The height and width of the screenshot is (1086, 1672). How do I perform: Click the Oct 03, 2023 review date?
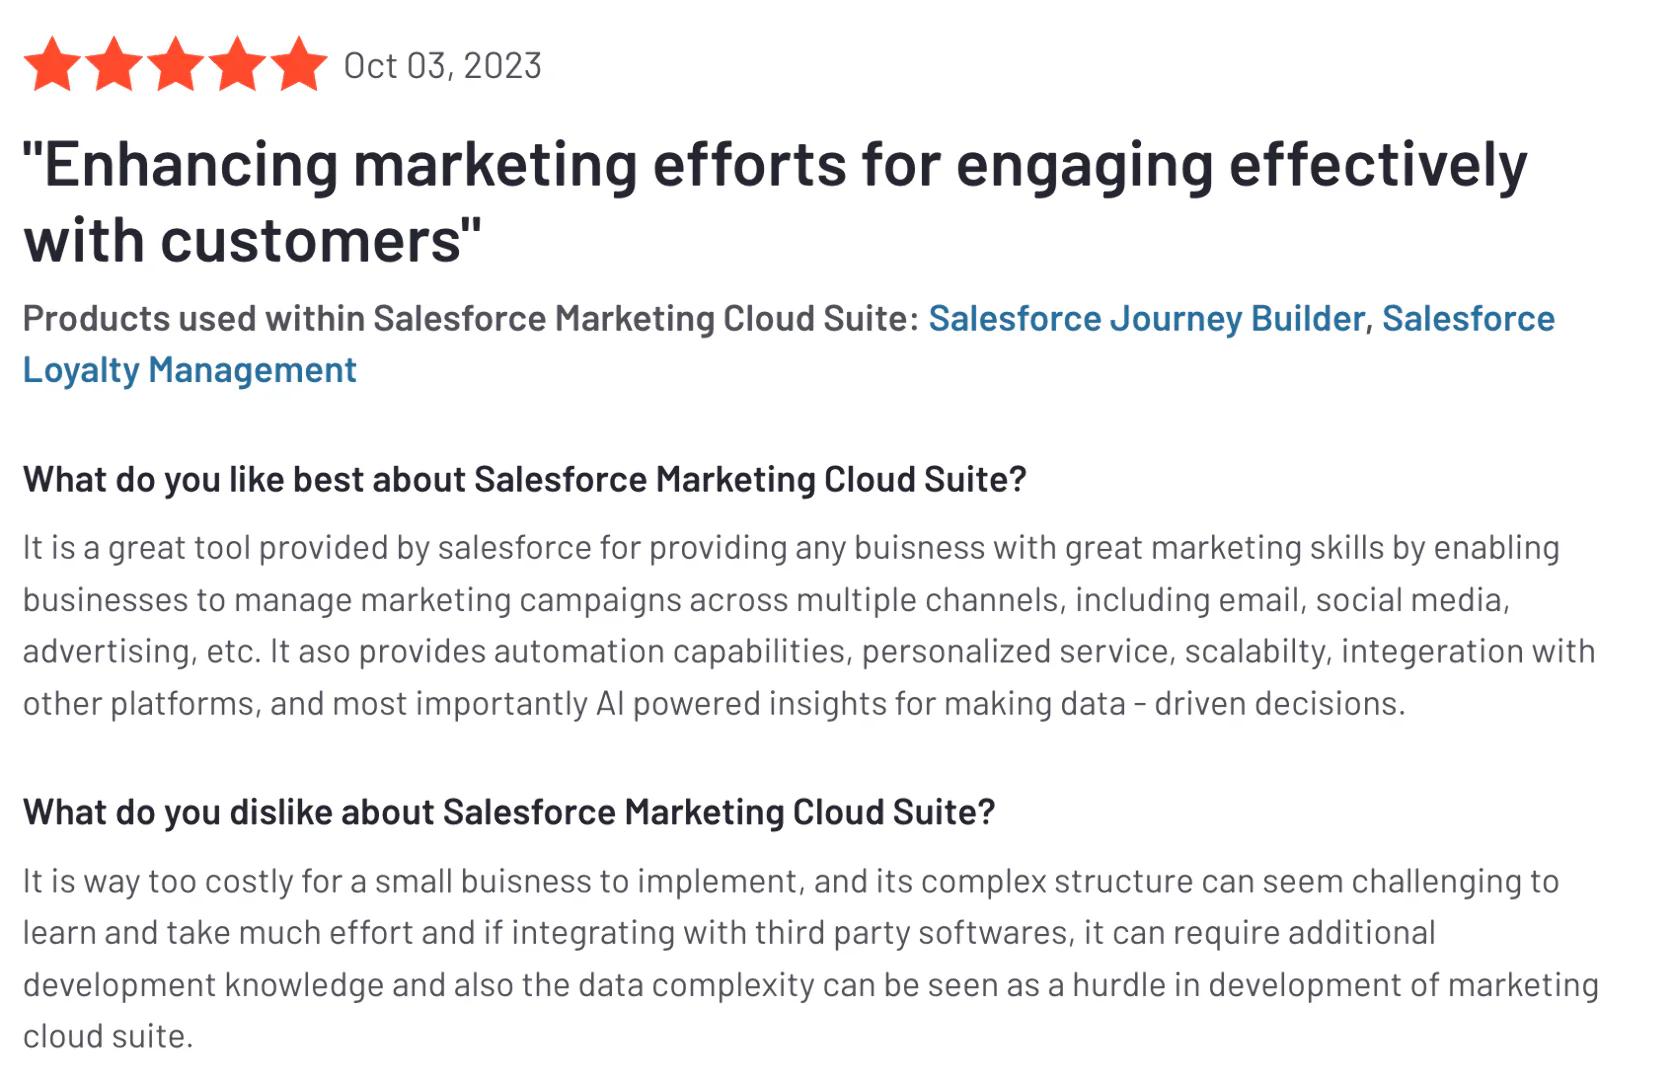coord(442,66)
